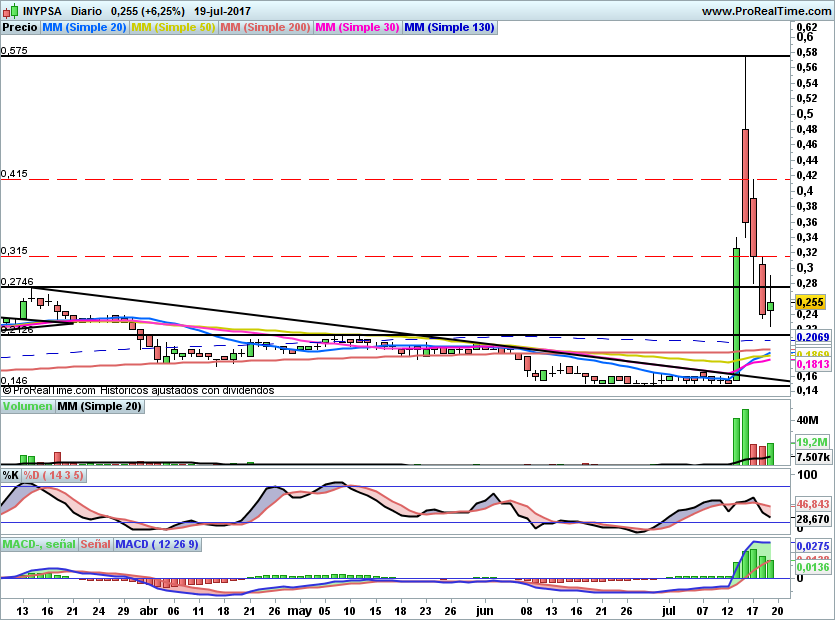
Task: Click the MM (Simple 20) price label
Action: coord(84,28)
